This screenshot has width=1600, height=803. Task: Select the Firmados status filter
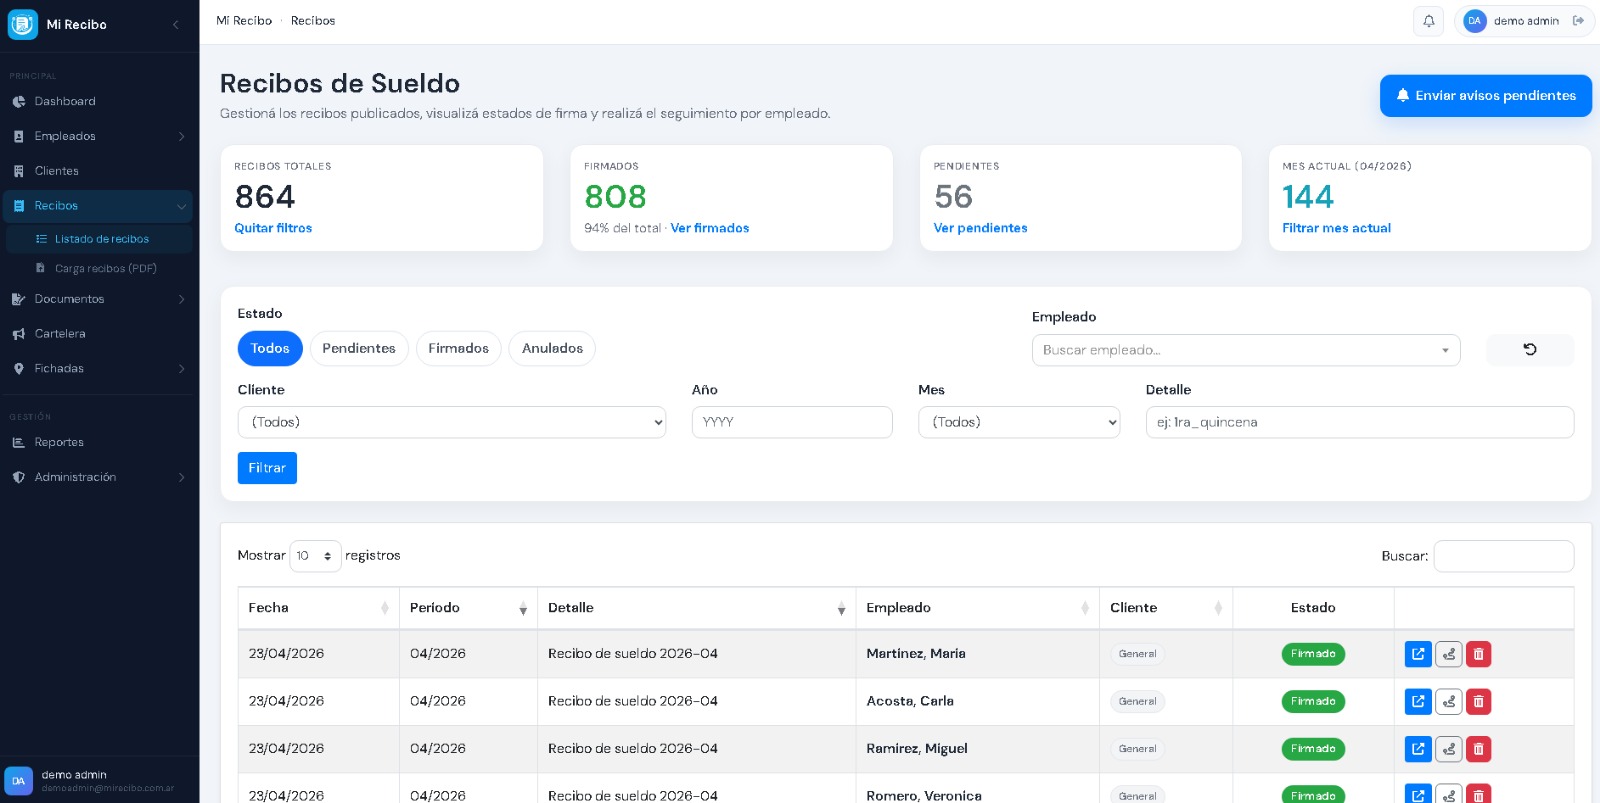[458, 349]
